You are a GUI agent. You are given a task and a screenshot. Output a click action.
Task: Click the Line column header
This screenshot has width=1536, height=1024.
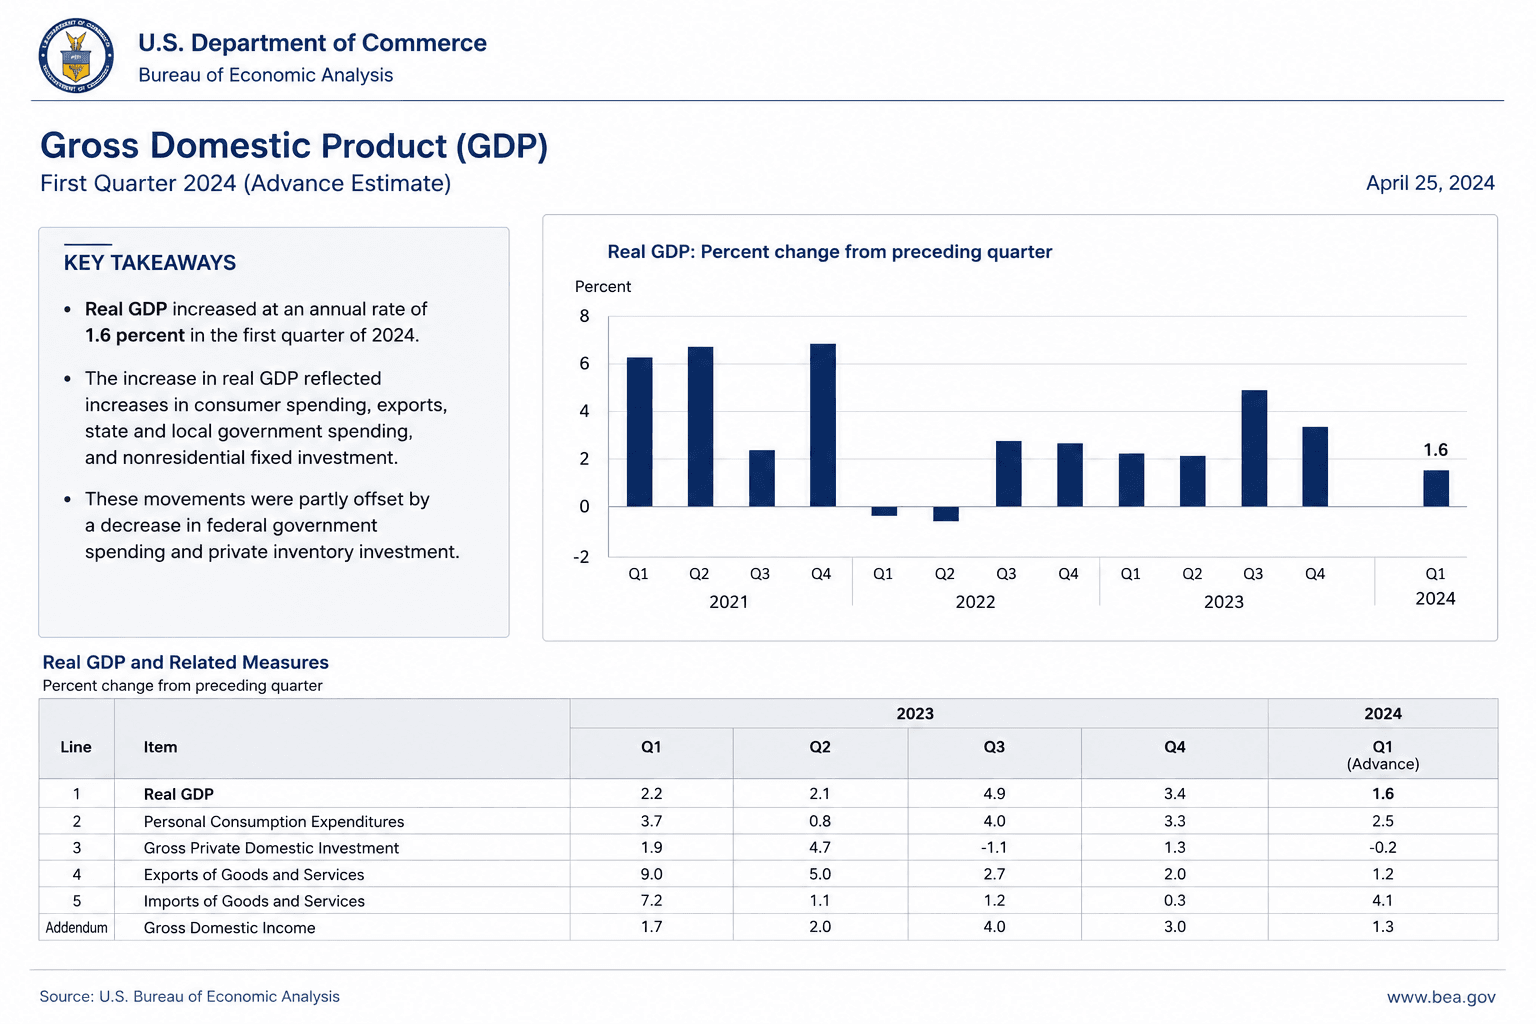(76, 747)
